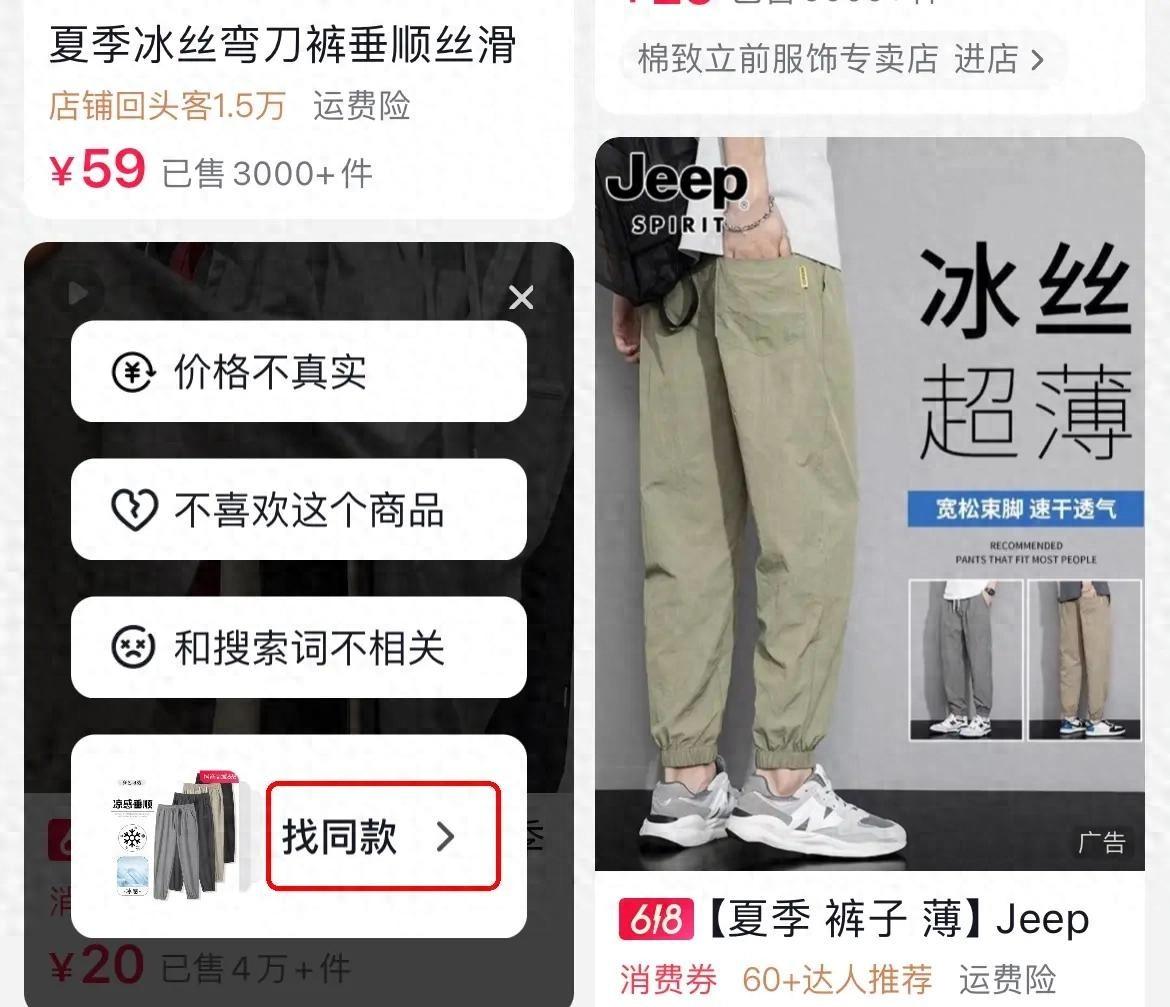Tap the dizzy face icon
This screenshot has width=1170, height=1007.
pyautogui.click(x=133, y=647)
